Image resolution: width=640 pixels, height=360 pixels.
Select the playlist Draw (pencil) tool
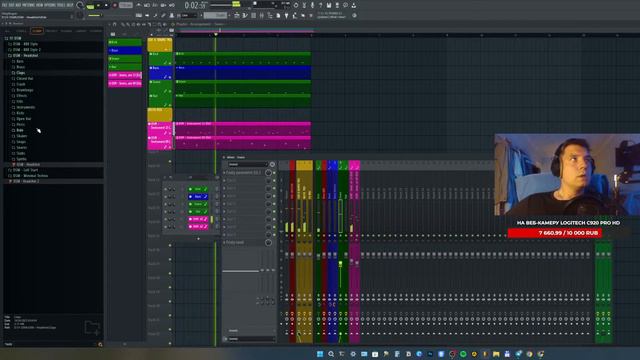click(x=123, y=24)
